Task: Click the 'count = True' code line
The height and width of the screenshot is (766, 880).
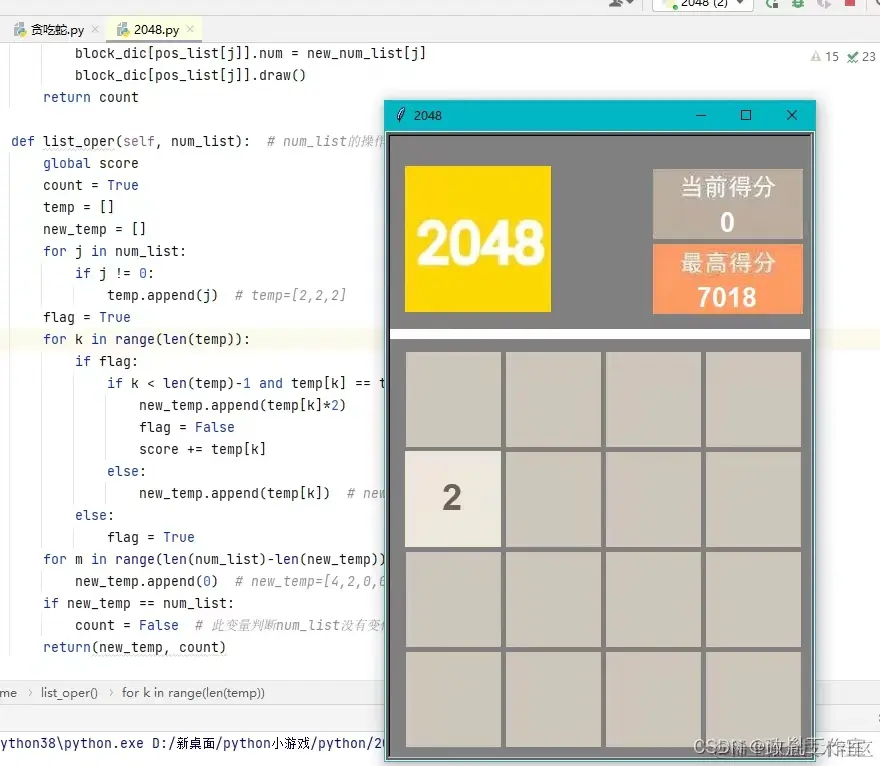Action: point(90,185)
